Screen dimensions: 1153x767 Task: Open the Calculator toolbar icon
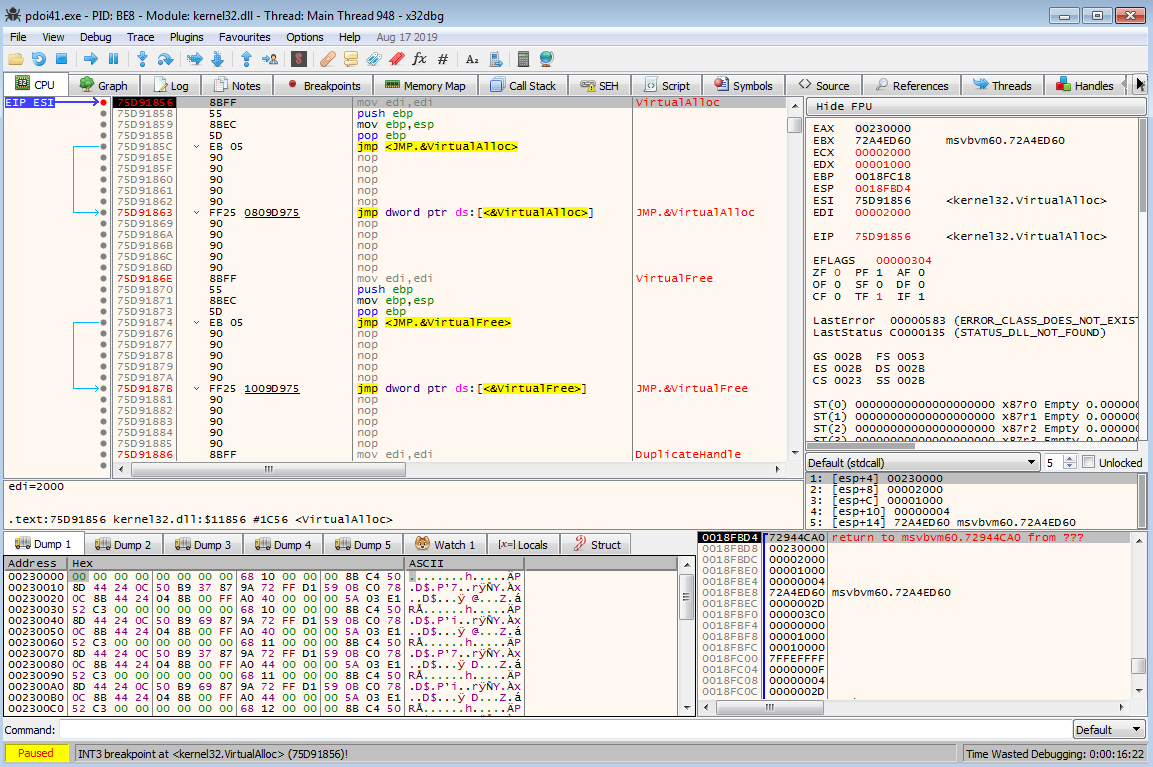pos(522,59)
